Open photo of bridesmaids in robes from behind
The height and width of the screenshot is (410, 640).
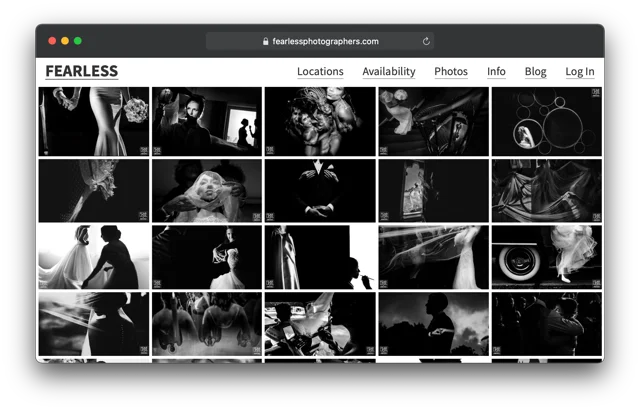(207, 324)
